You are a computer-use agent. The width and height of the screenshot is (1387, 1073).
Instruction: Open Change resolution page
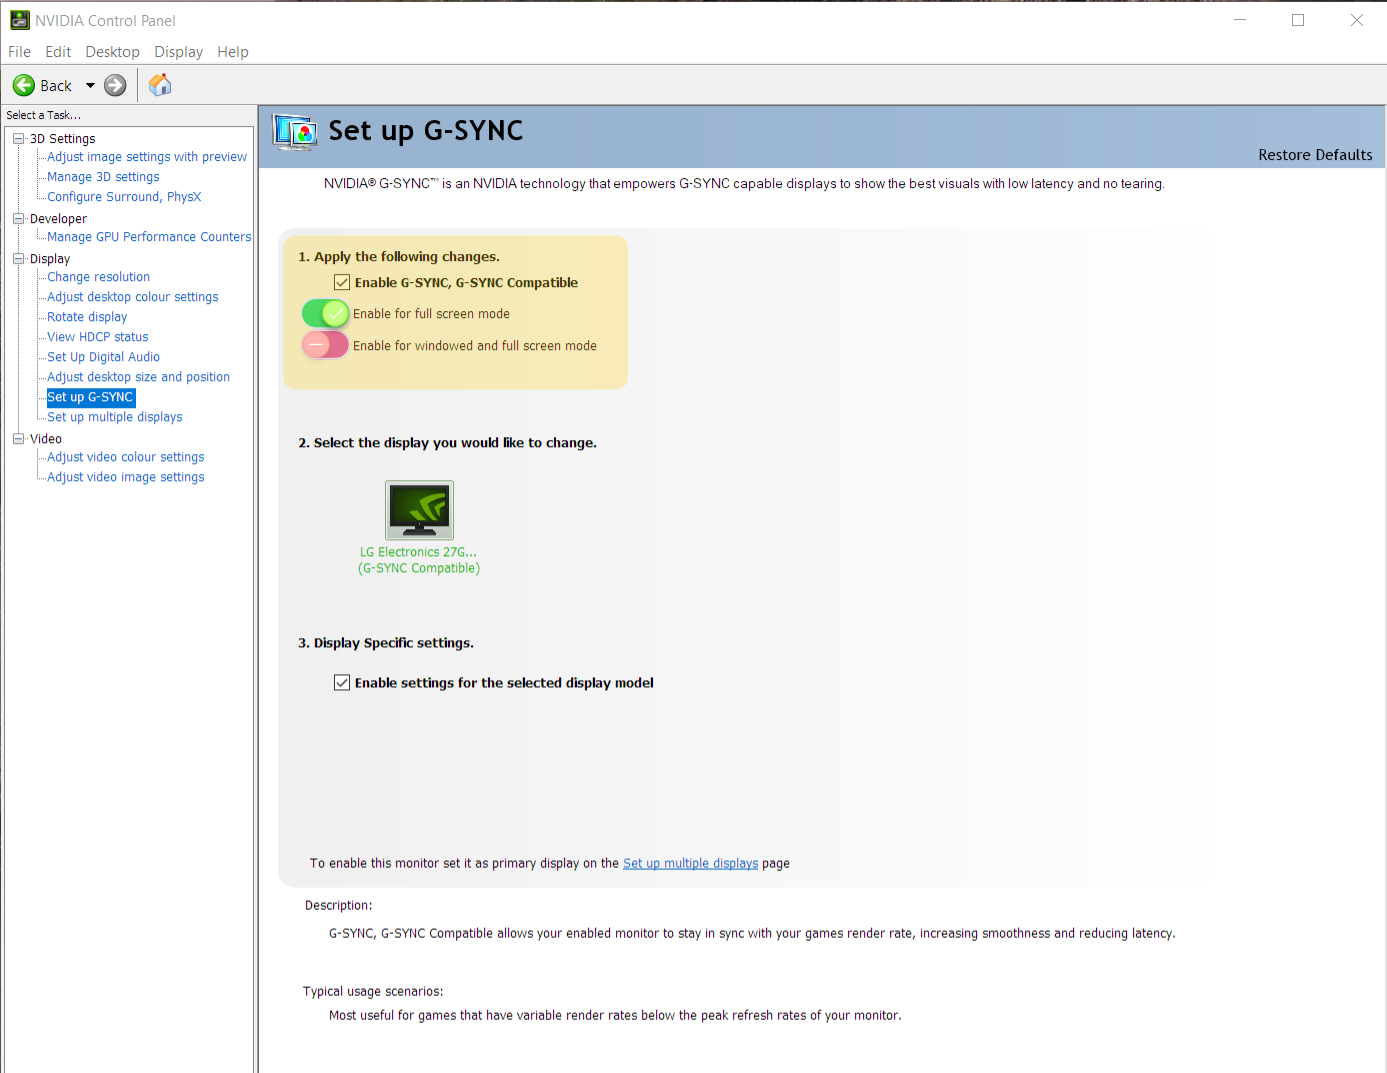click(x=98, y=277)
